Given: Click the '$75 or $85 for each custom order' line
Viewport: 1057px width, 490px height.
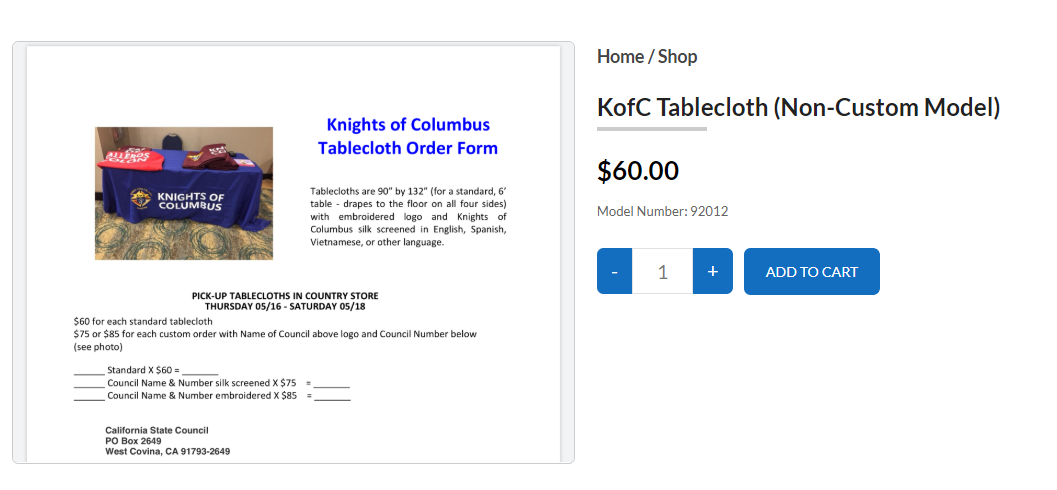Looking at the screenshot, I should coord(275,334).
